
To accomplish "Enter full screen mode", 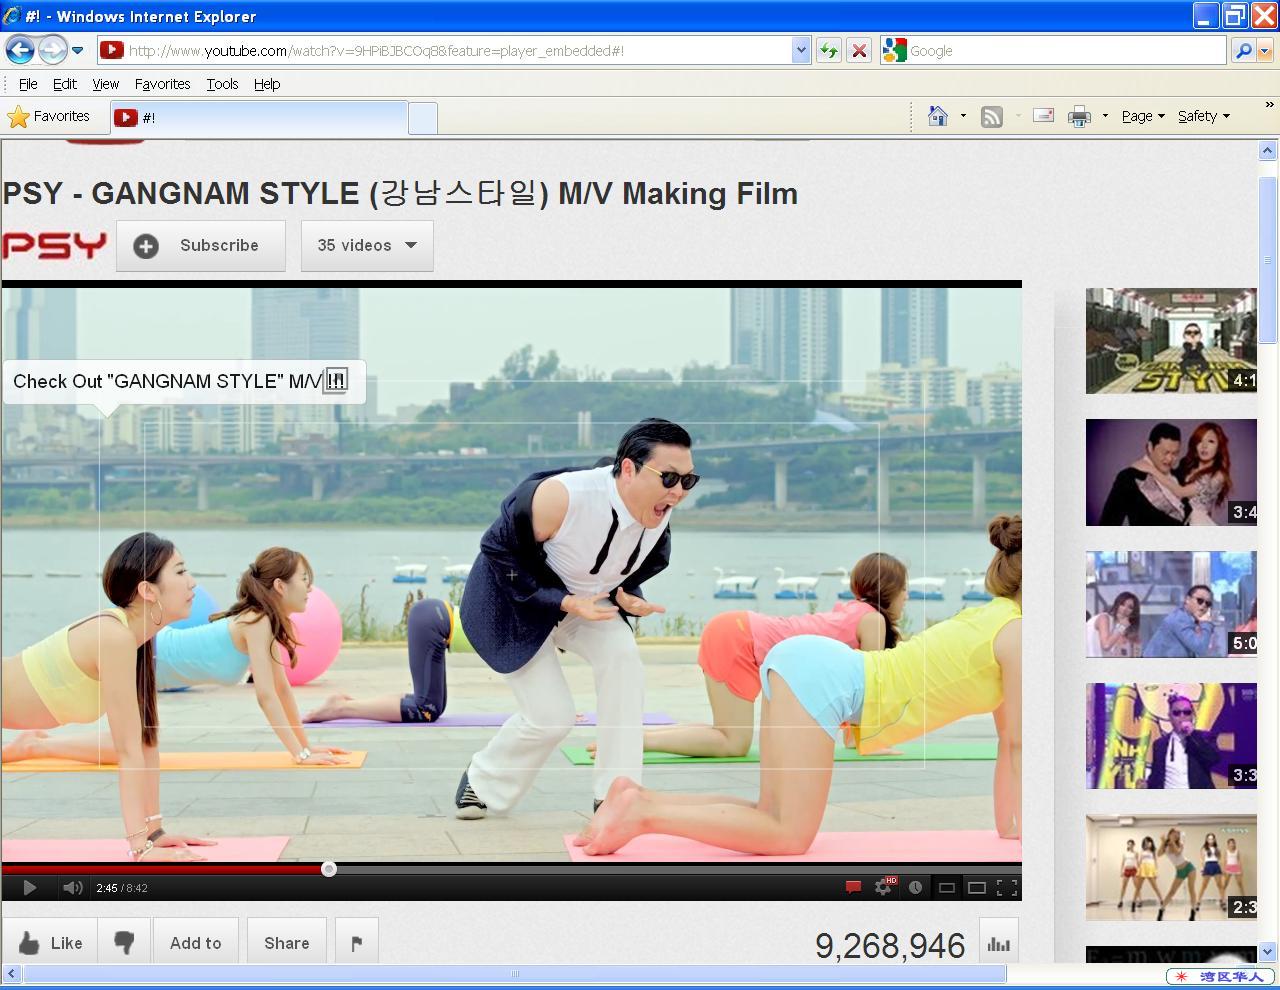I will pos(1007,887).
